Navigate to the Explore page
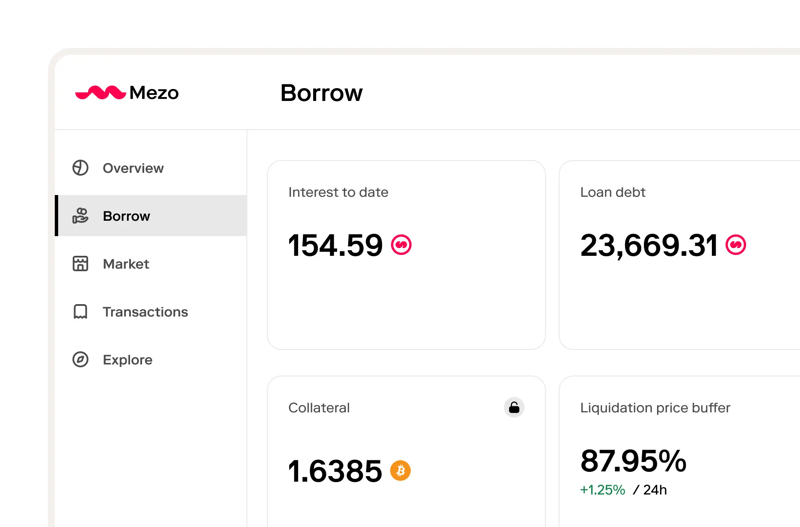Screen dimensions: 800x527 click(128, 360)
